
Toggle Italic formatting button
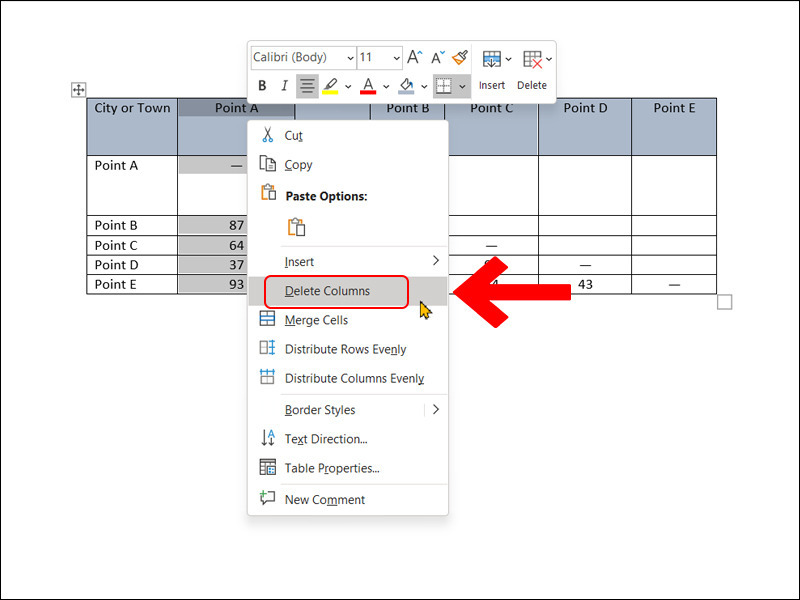[x=284, y=86]
